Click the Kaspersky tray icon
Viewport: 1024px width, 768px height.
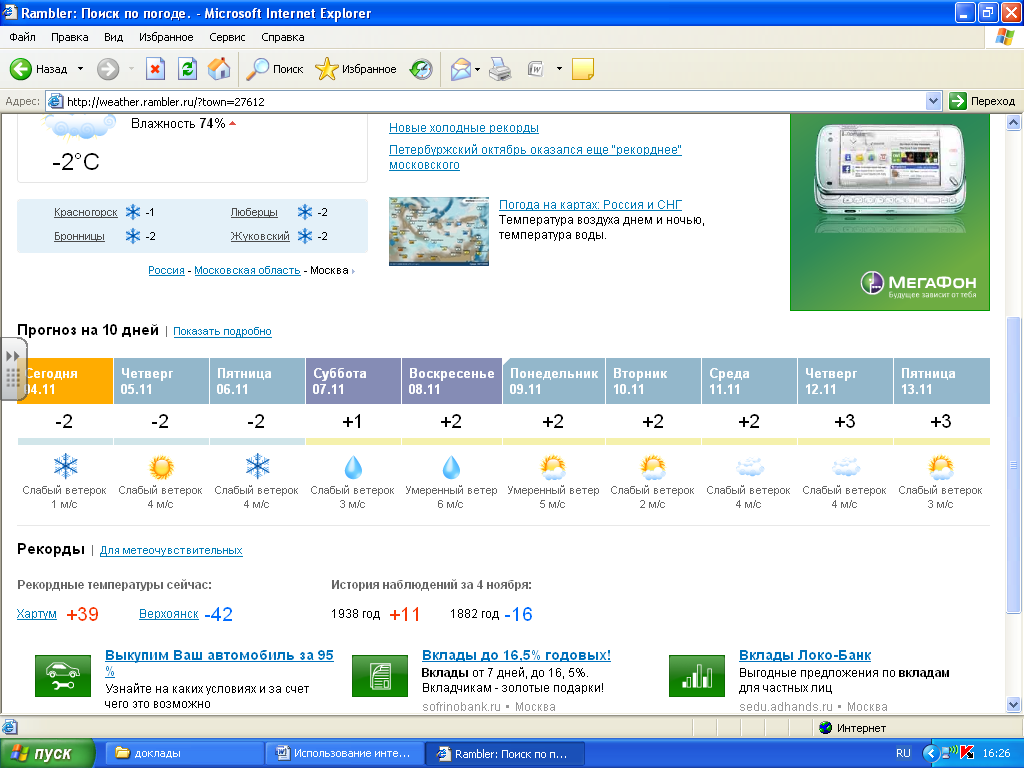pos(967,753)
